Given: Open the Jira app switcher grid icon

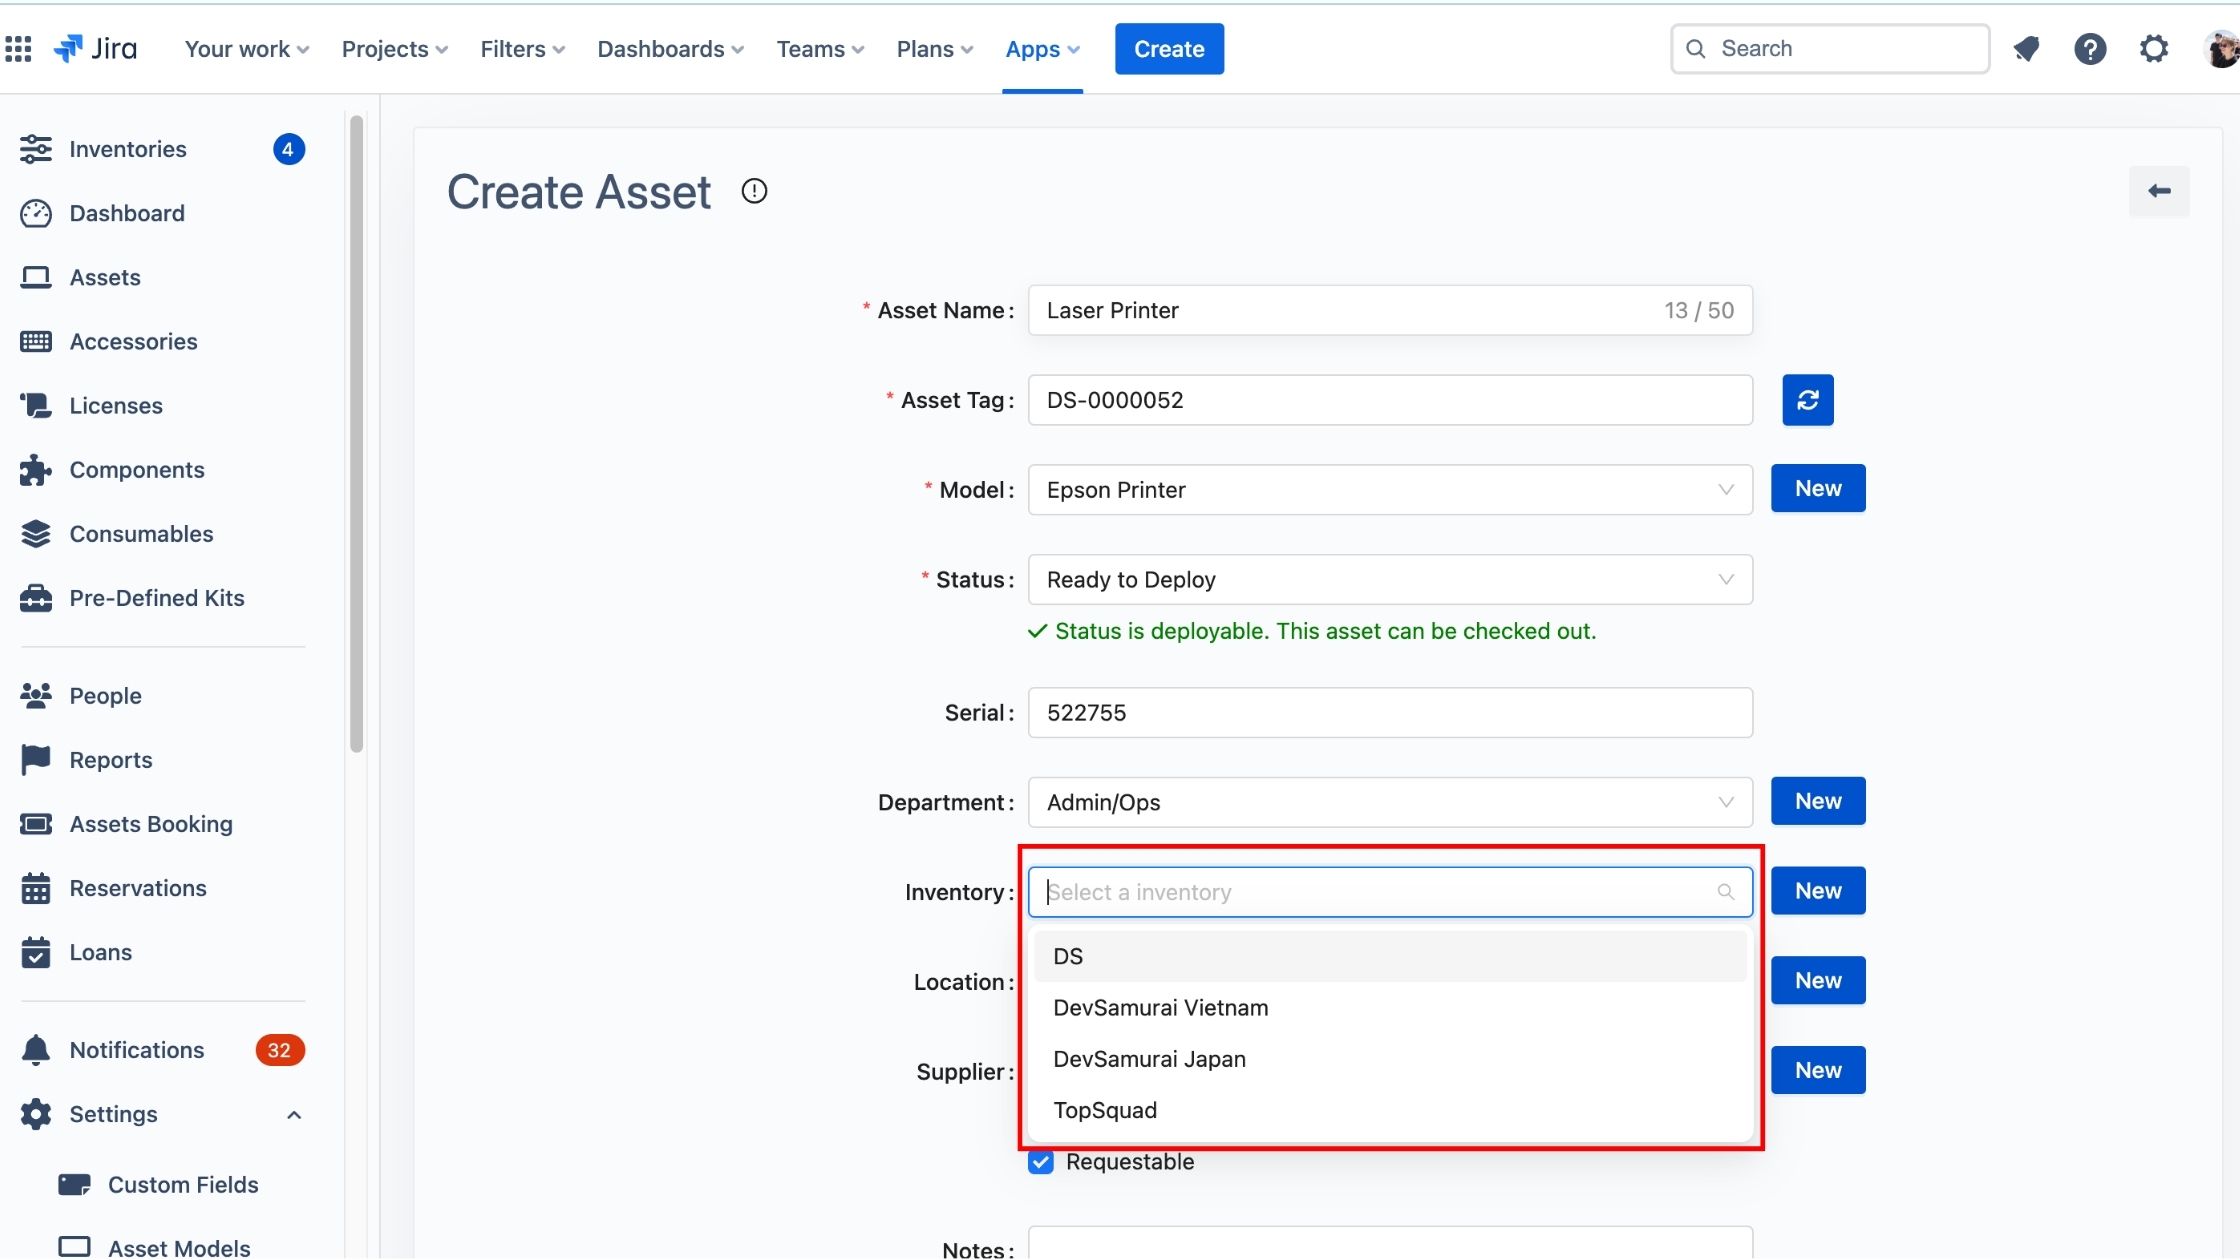Looking at the screenshot, I should coord(18,48).
